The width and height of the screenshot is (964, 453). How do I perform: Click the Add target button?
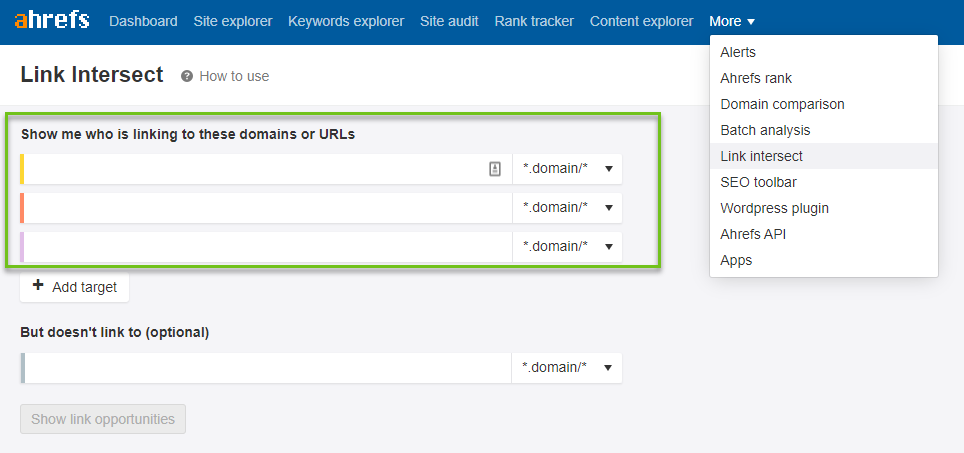74,287
